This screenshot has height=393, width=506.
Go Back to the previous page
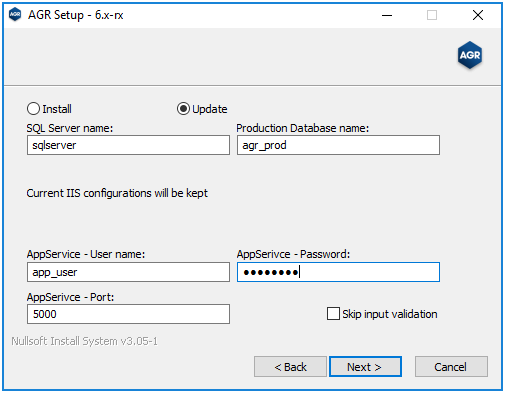[x=290, y=367]
